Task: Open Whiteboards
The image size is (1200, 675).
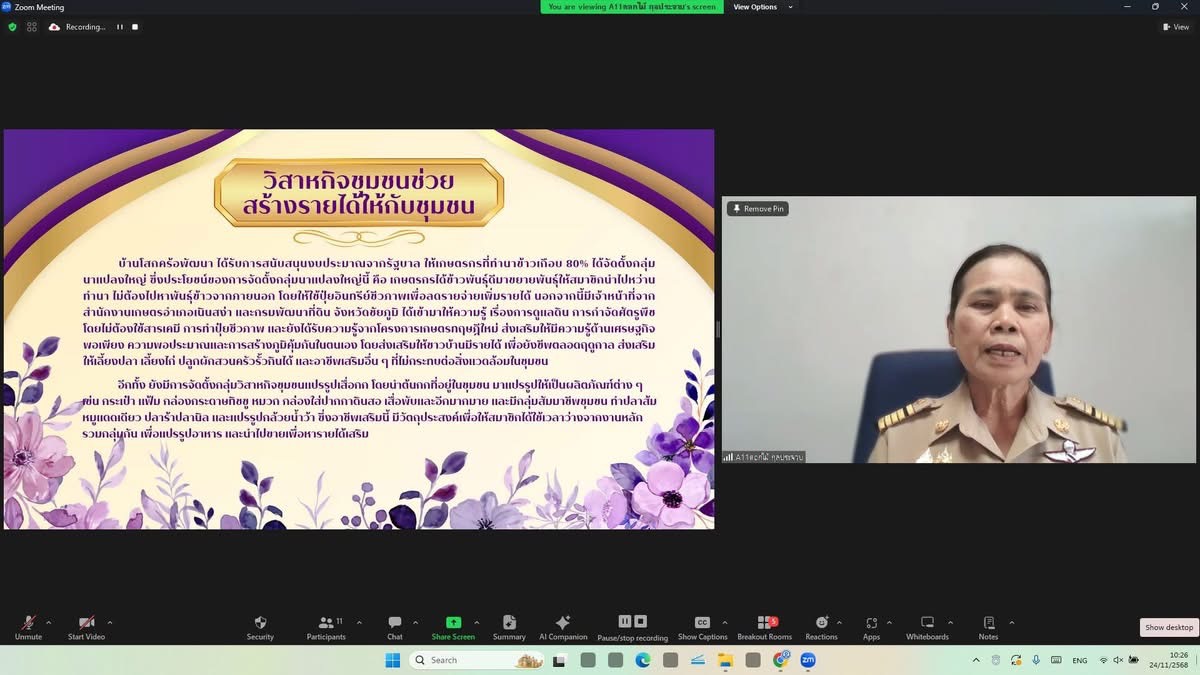Action: (927, 623)
